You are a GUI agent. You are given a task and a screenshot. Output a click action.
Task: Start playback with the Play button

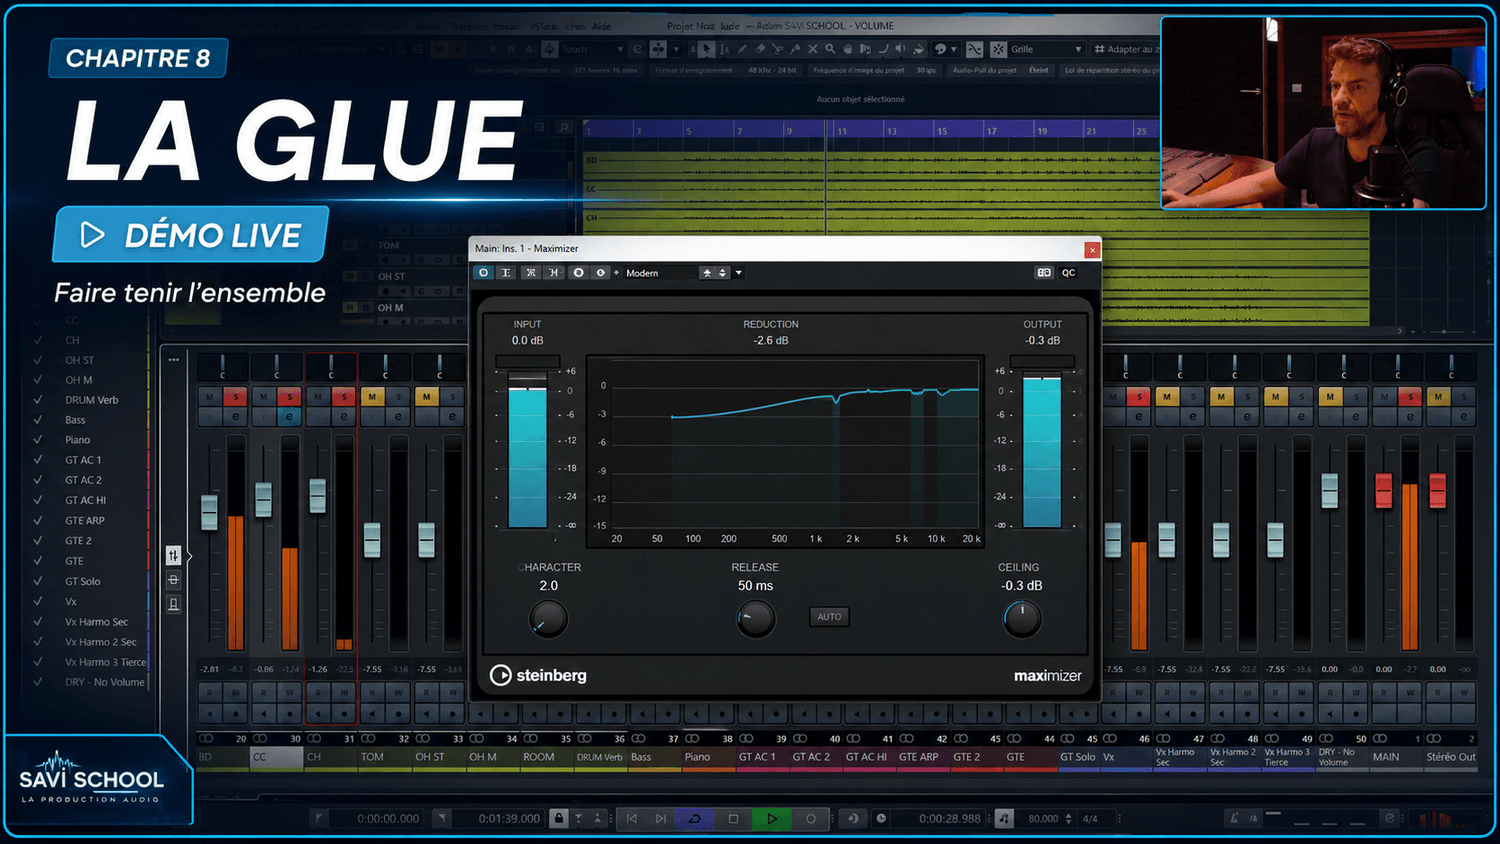click(771, 818)
